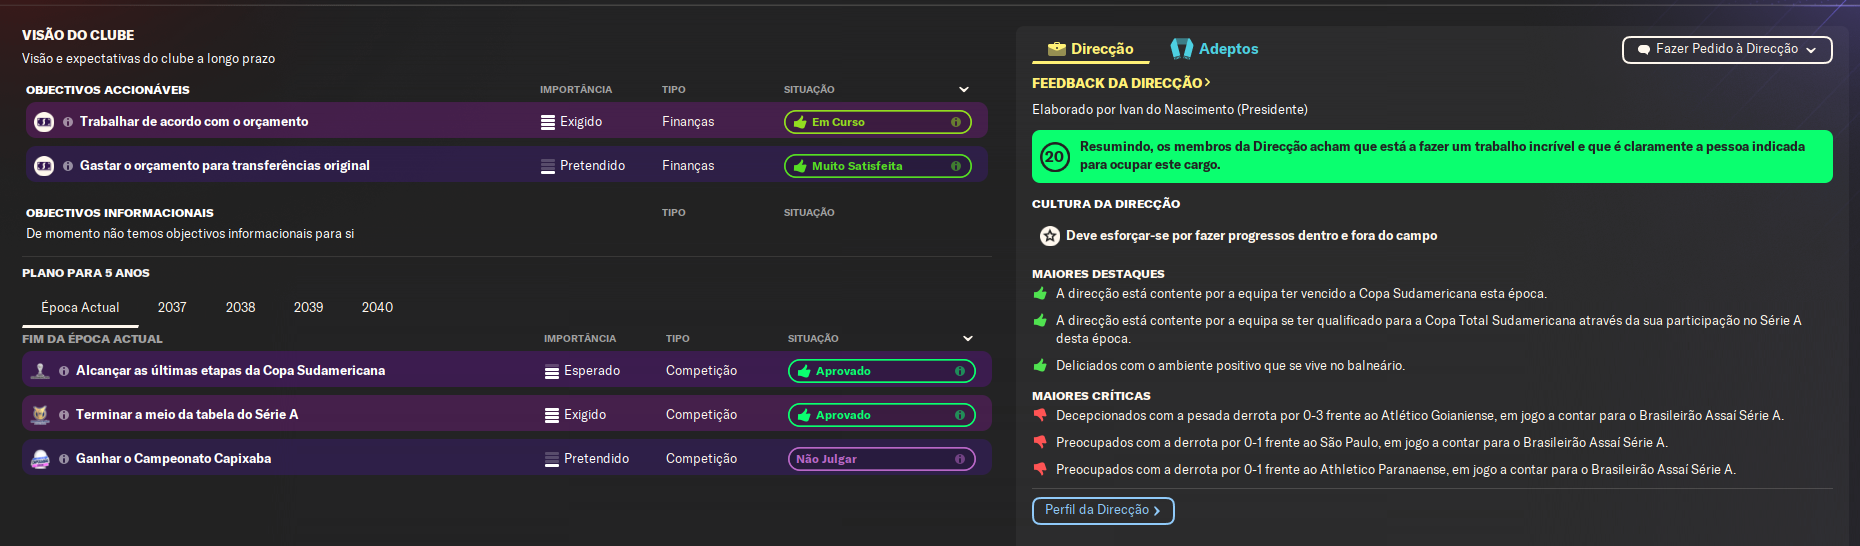Click the Campeonato Capixaba competition logo
Viewport: 1860px width, 546px height.
[40, 459]
